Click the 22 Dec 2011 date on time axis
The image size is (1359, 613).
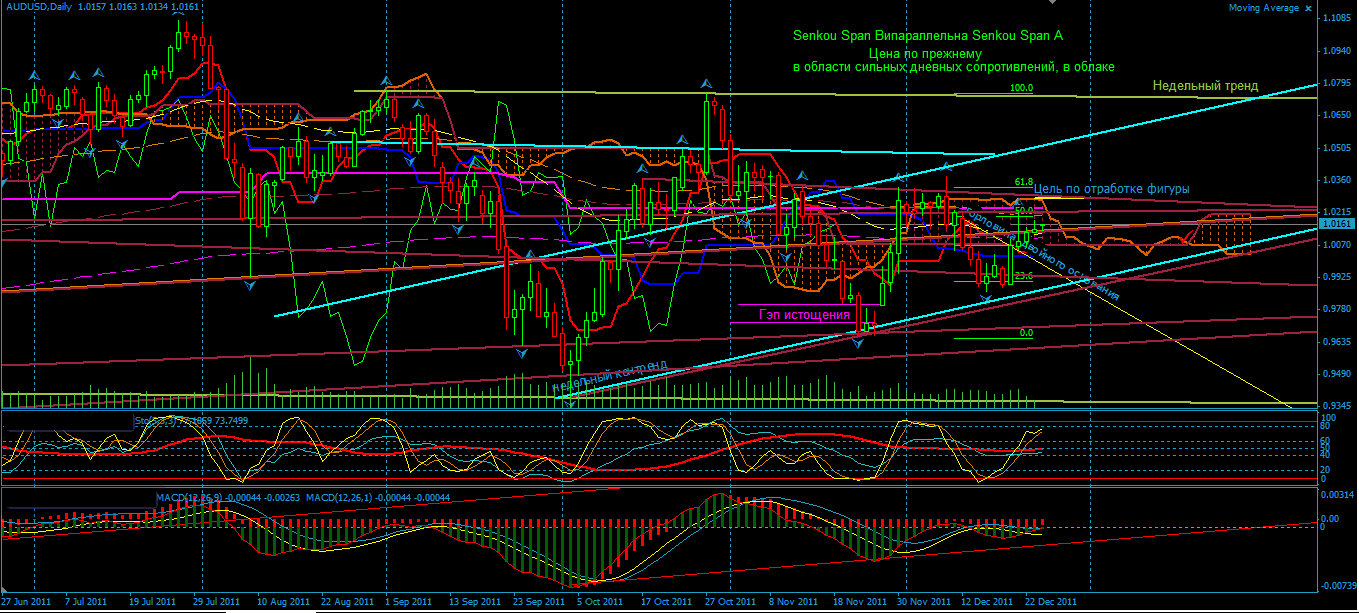[x=1049, y=602]
